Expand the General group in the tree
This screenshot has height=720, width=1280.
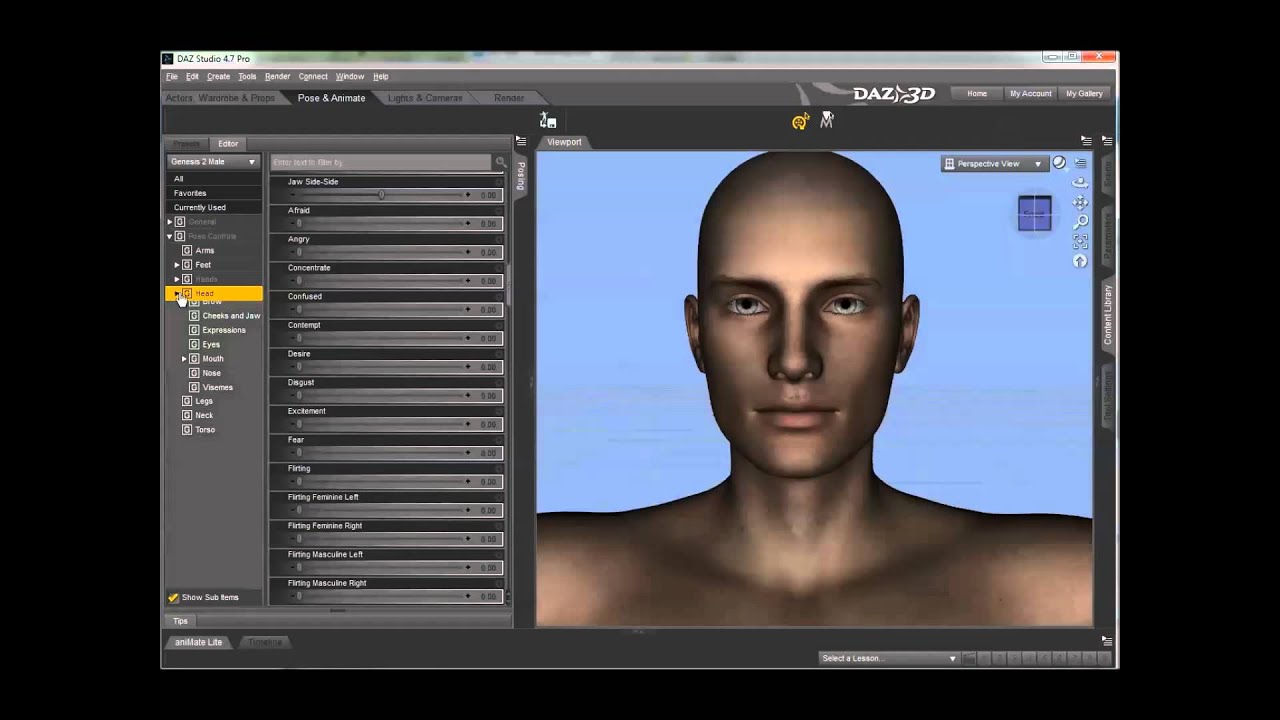tap(170, 222)
